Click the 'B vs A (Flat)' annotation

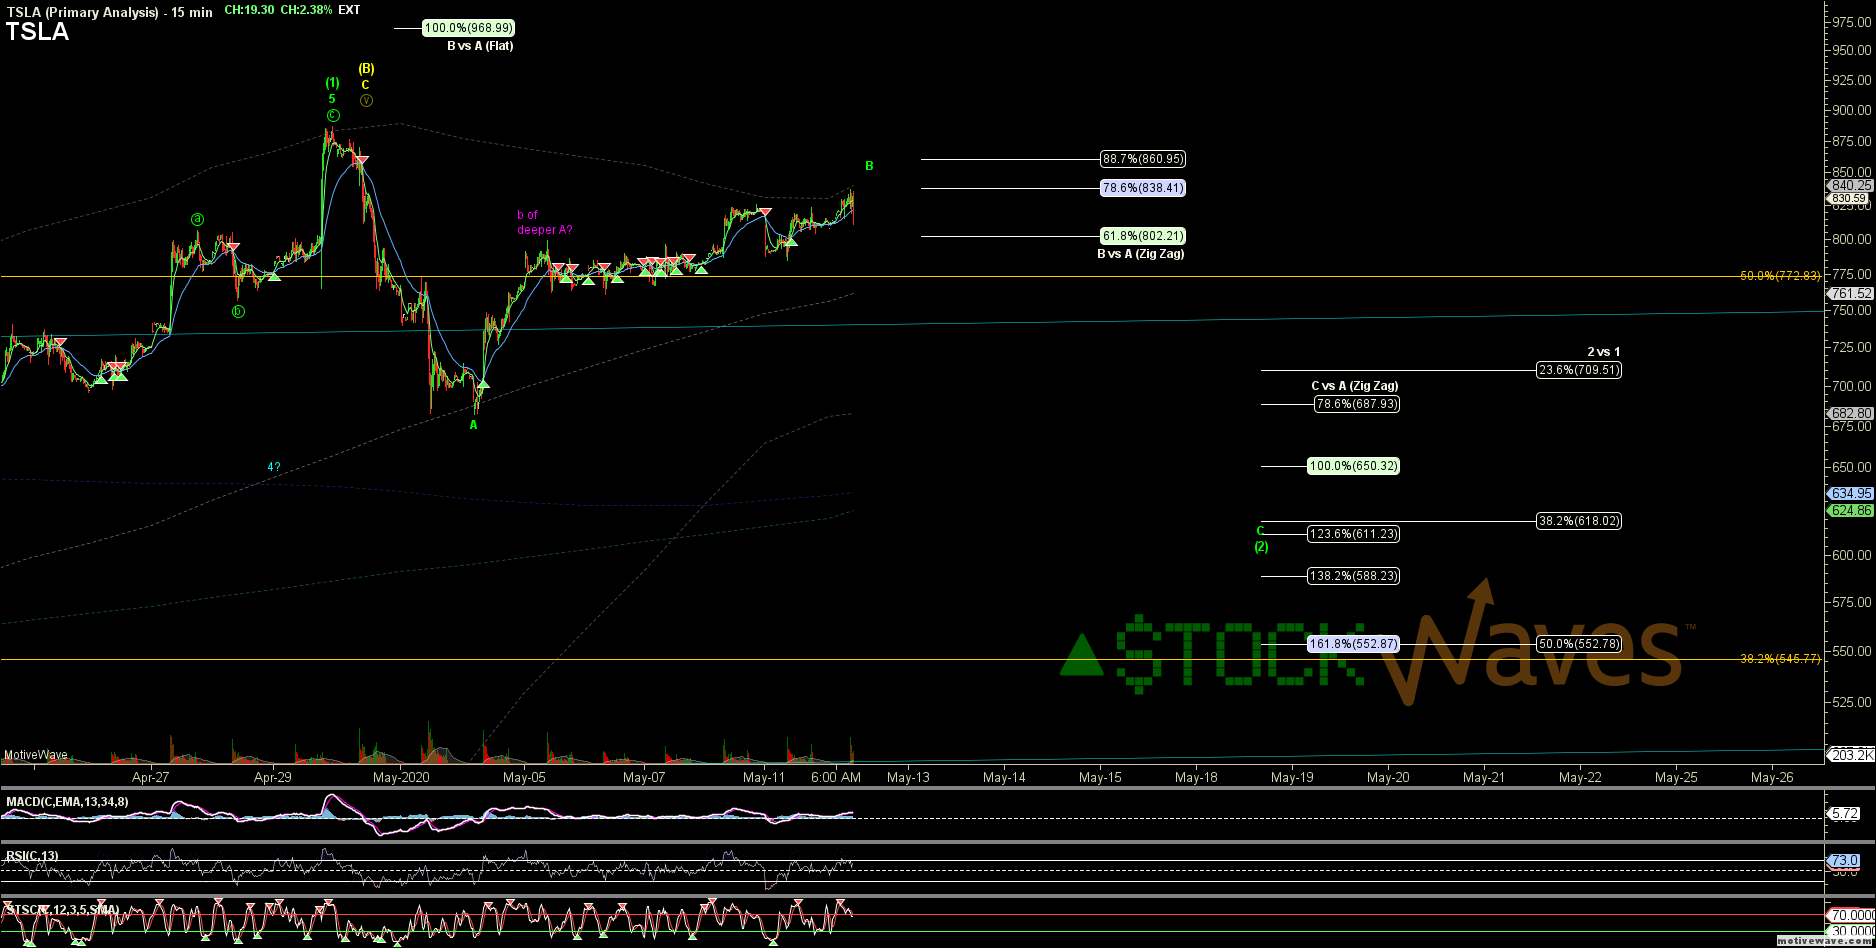480,46
